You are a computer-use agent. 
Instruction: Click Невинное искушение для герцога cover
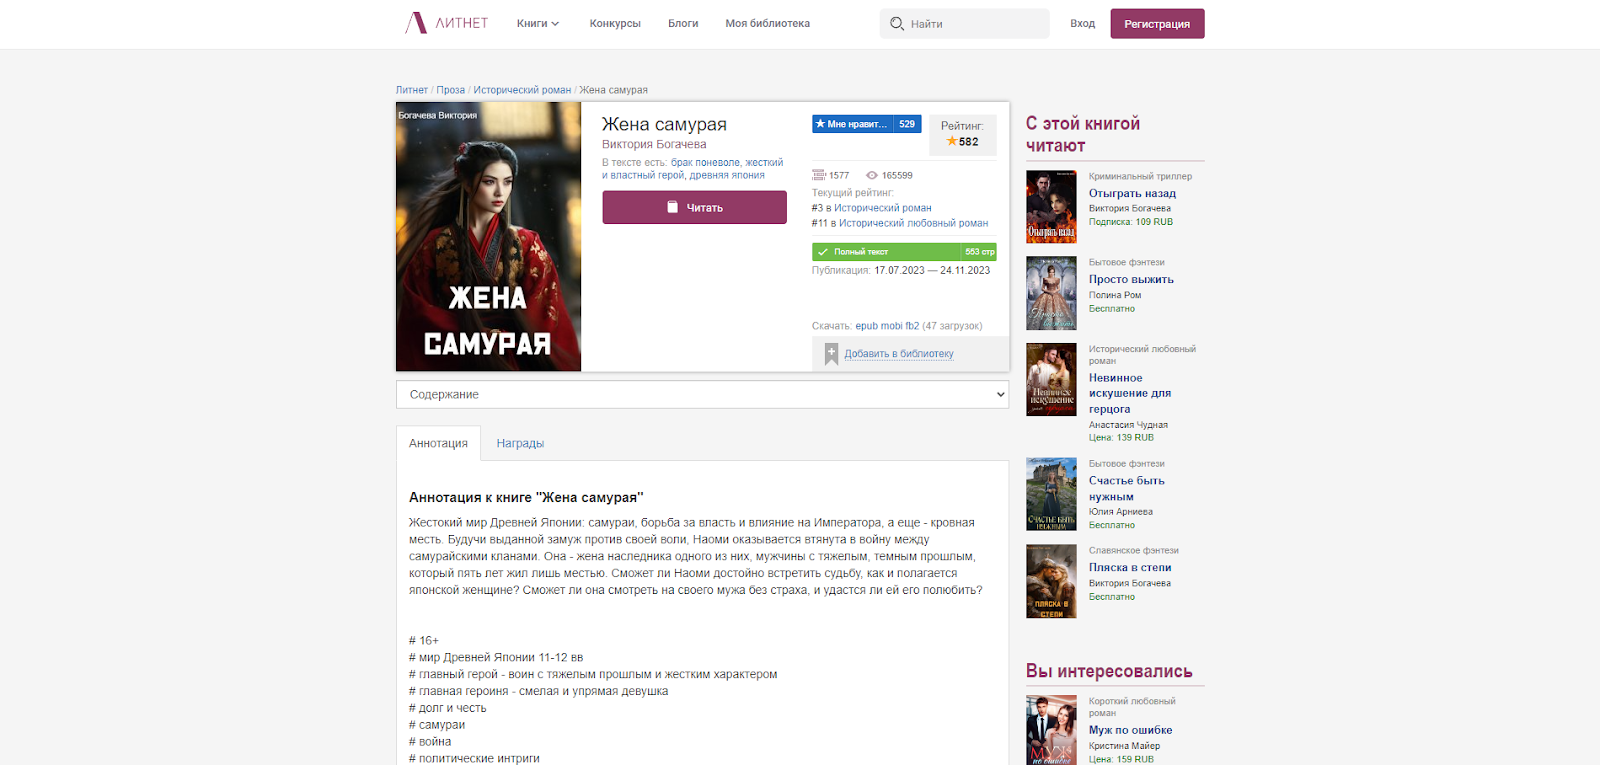(x=1051, y=380)
